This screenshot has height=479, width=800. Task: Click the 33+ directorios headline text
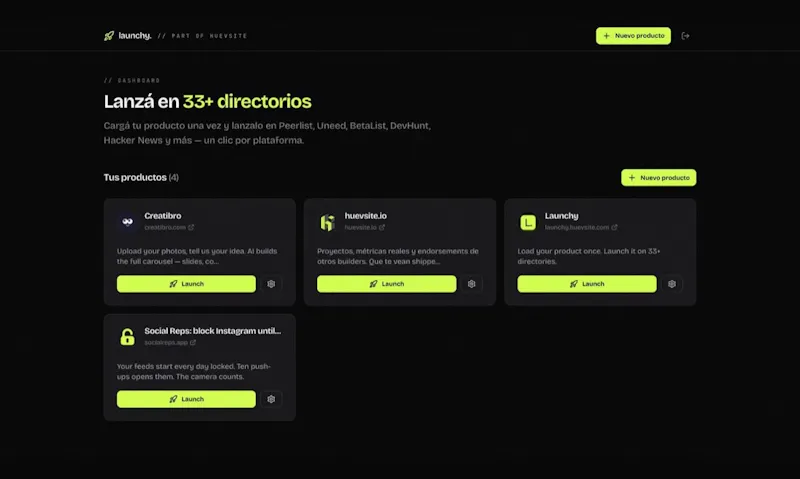point(247,102)
